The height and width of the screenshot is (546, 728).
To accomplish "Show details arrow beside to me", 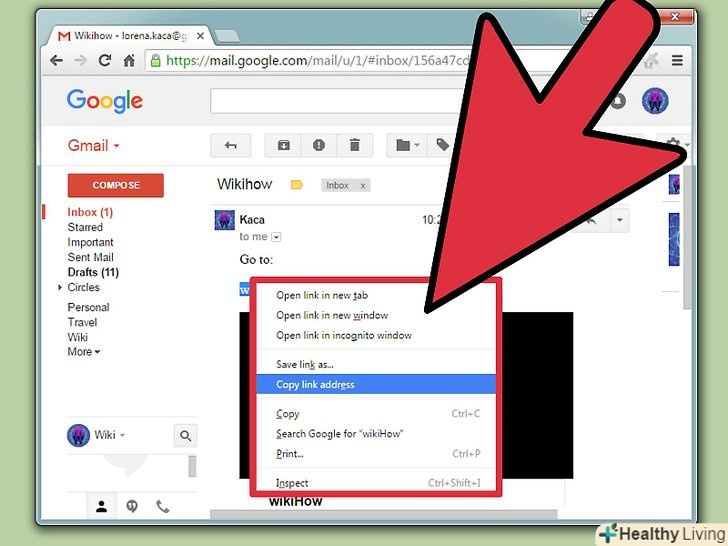I will [276, 237].
